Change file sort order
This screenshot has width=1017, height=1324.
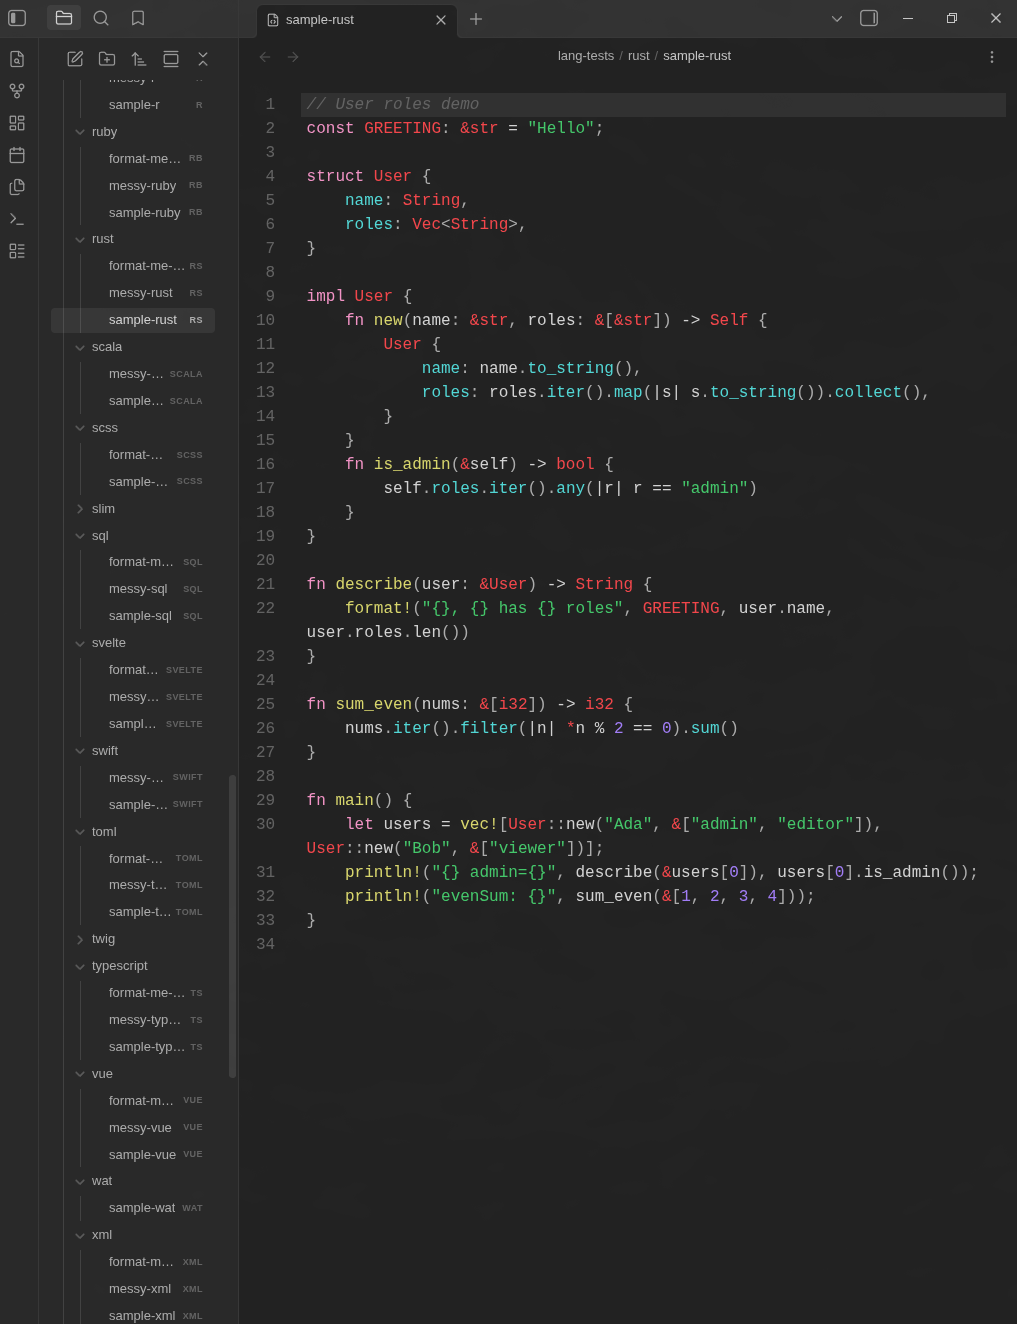pyautogui.click(x=139, y=59)
